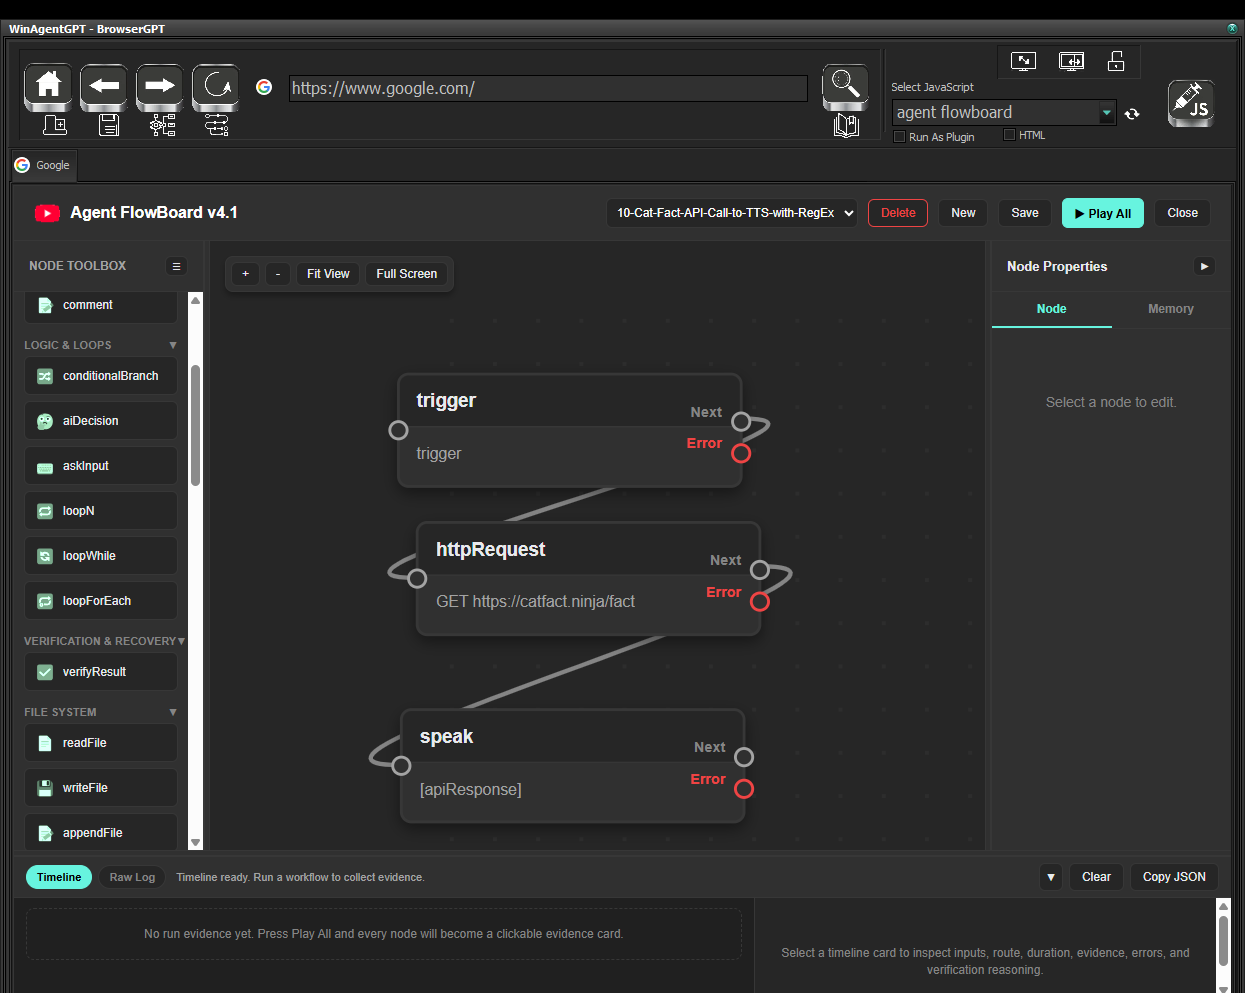Save the workflow
Screen dimensions: 1245x993
tap(1025, 213)
